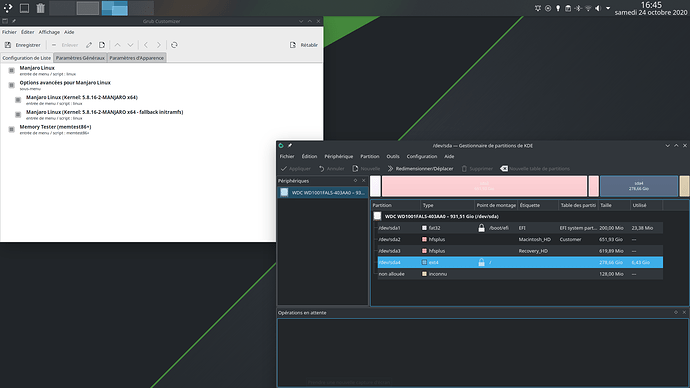Click the icon beside the Memory Tester entry
Image resolution: width=690 pixels, height=388 pixels.
11,129
